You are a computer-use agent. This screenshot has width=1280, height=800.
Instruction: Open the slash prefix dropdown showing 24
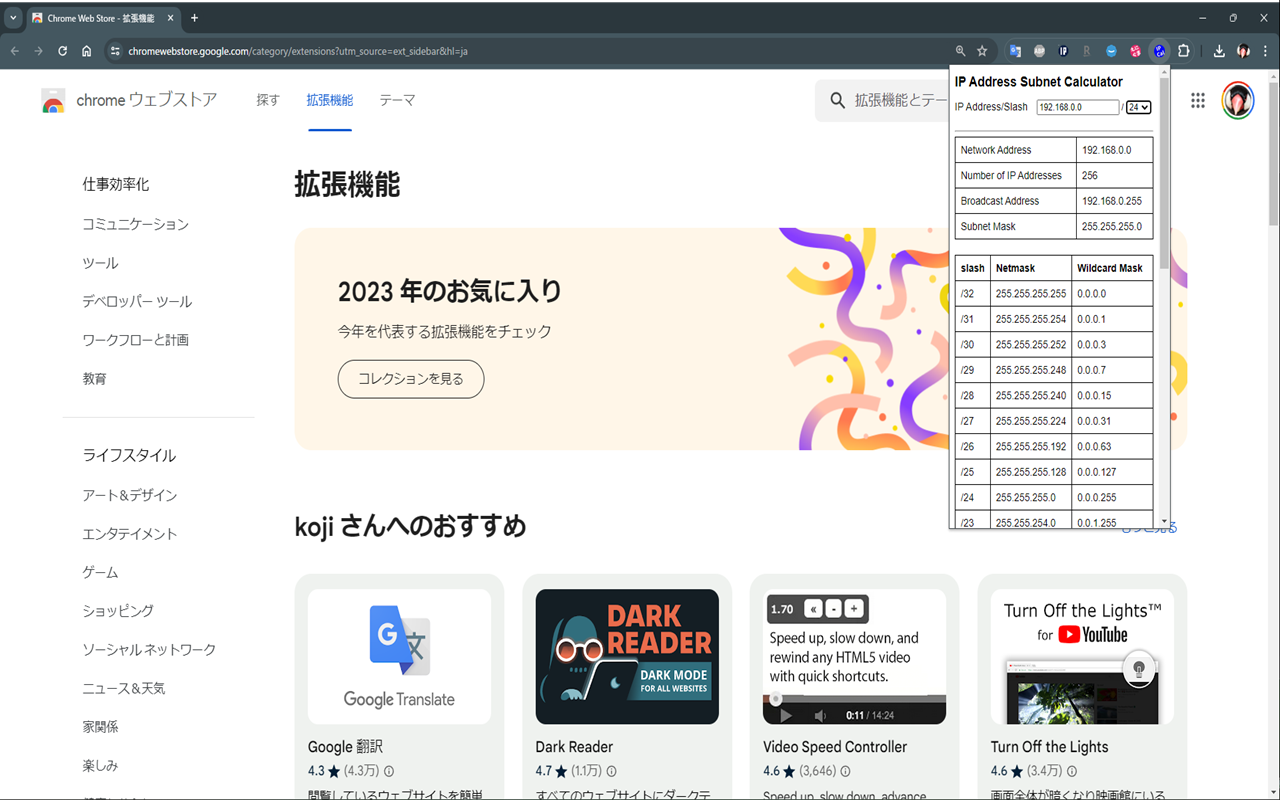[1138, 107]
